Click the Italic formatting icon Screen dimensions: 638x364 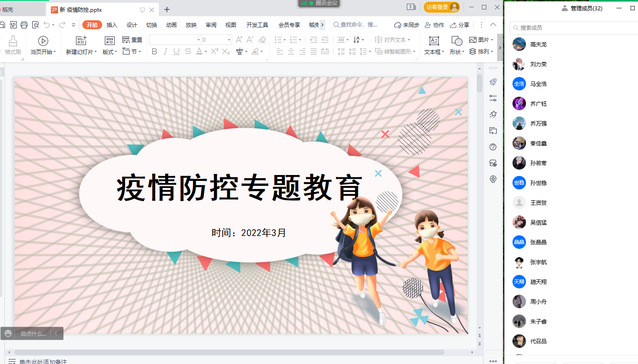tap(165, 52)
